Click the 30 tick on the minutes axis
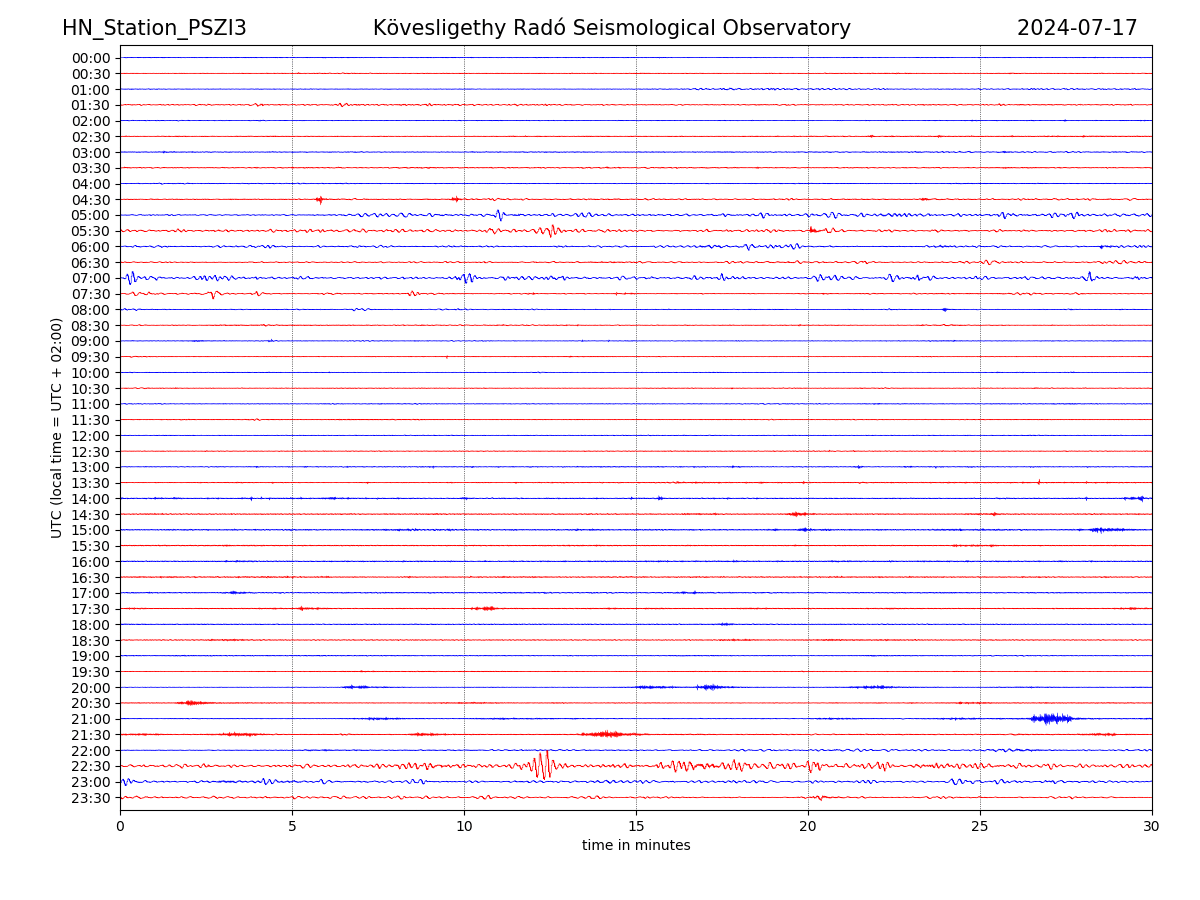Viewport: 1200px width, 900px height. 1151,827
